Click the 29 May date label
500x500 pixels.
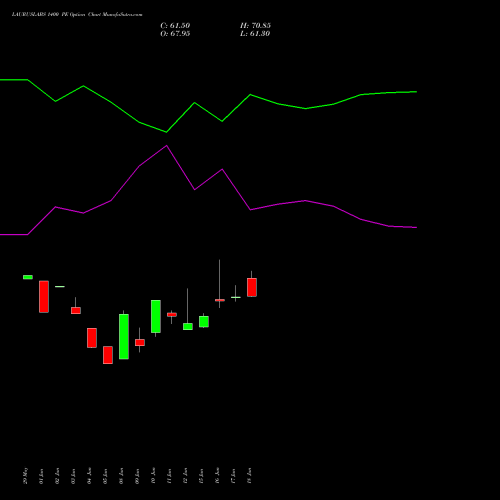26,476
